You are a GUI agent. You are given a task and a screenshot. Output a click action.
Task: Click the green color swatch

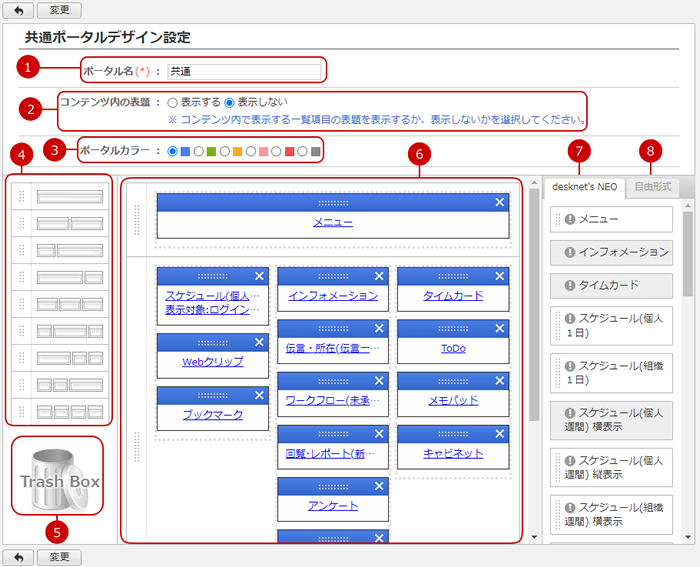(x=211, y=152)
